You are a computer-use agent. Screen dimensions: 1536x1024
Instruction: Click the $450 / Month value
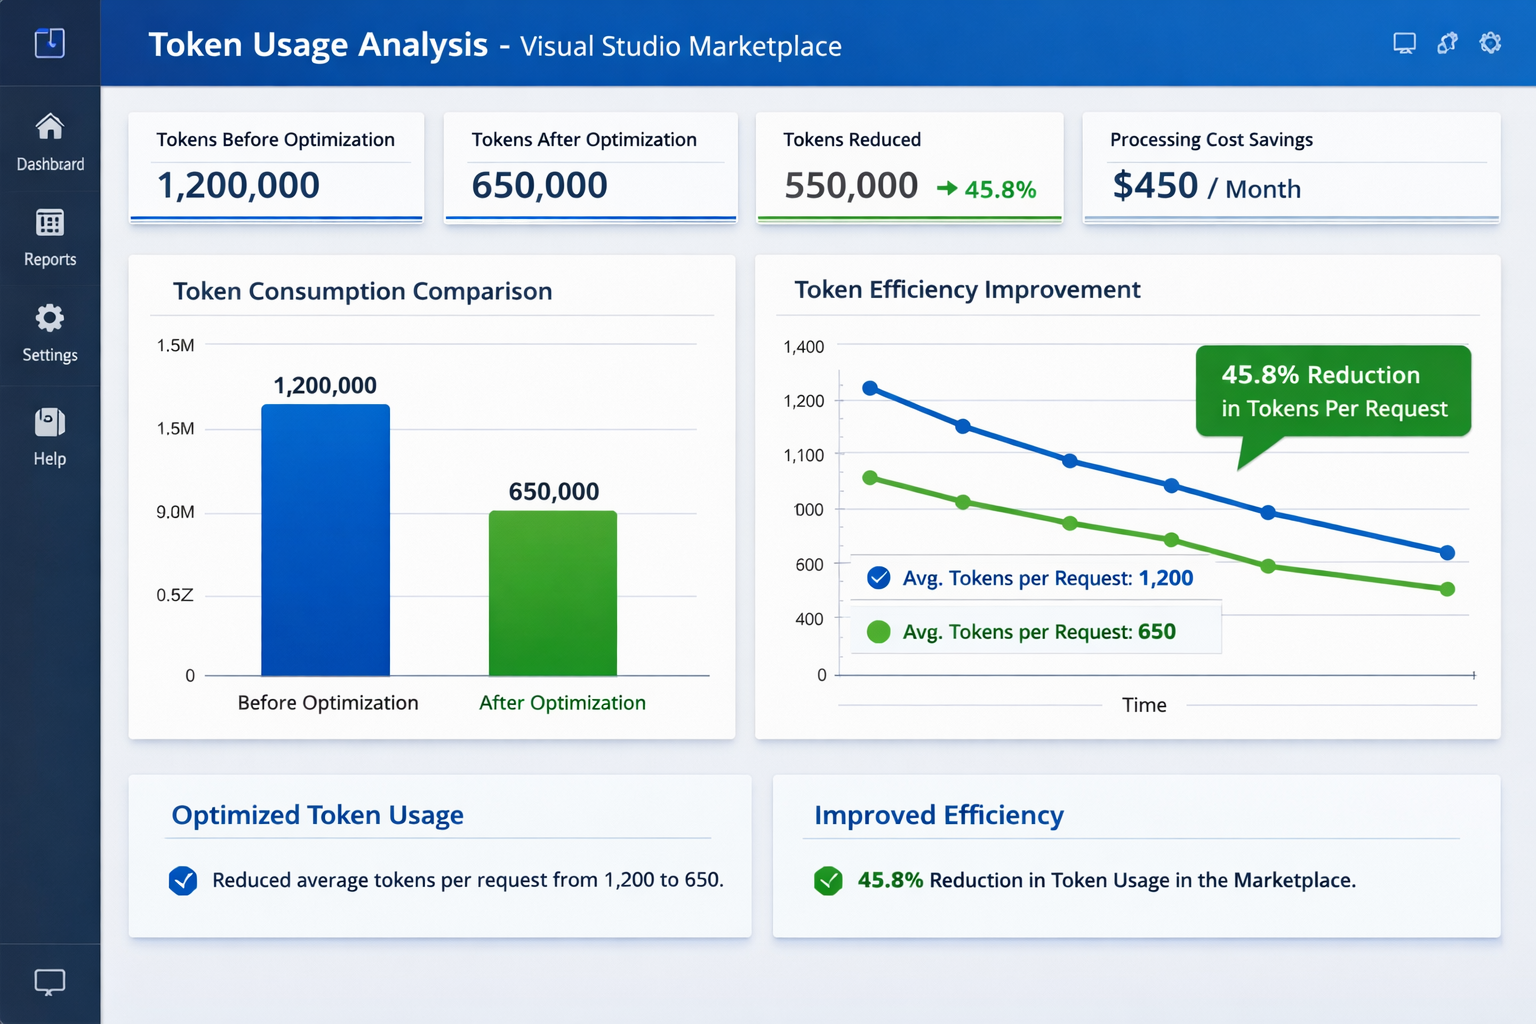[1206, 186]
